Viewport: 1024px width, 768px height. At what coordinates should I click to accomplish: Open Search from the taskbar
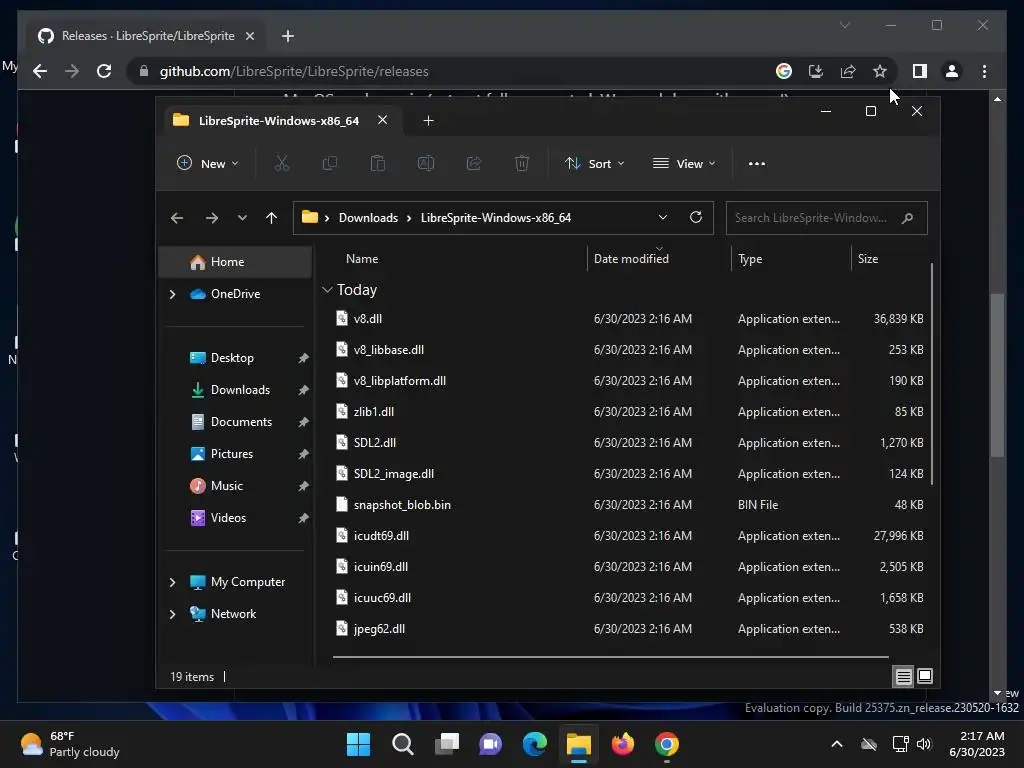[x=402, y=744]
